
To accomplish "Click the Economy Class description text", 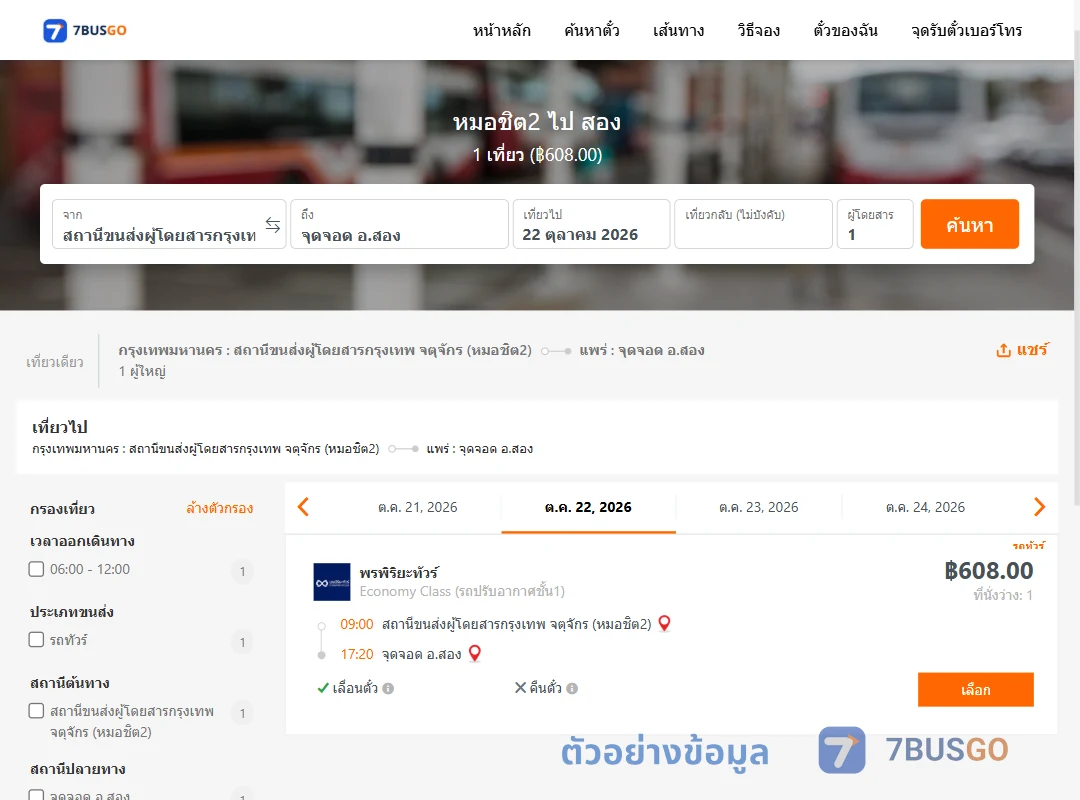I will coord(462,591).
